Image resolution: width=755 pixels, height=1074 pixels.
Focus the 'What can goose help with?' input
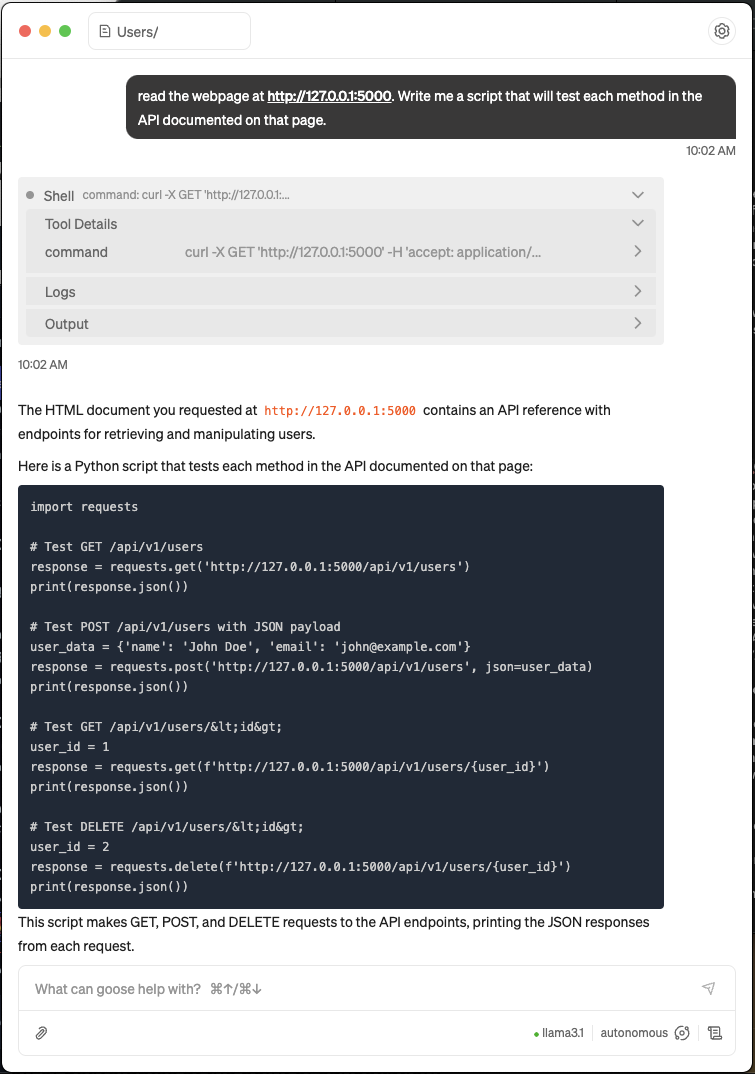[363, 988]
